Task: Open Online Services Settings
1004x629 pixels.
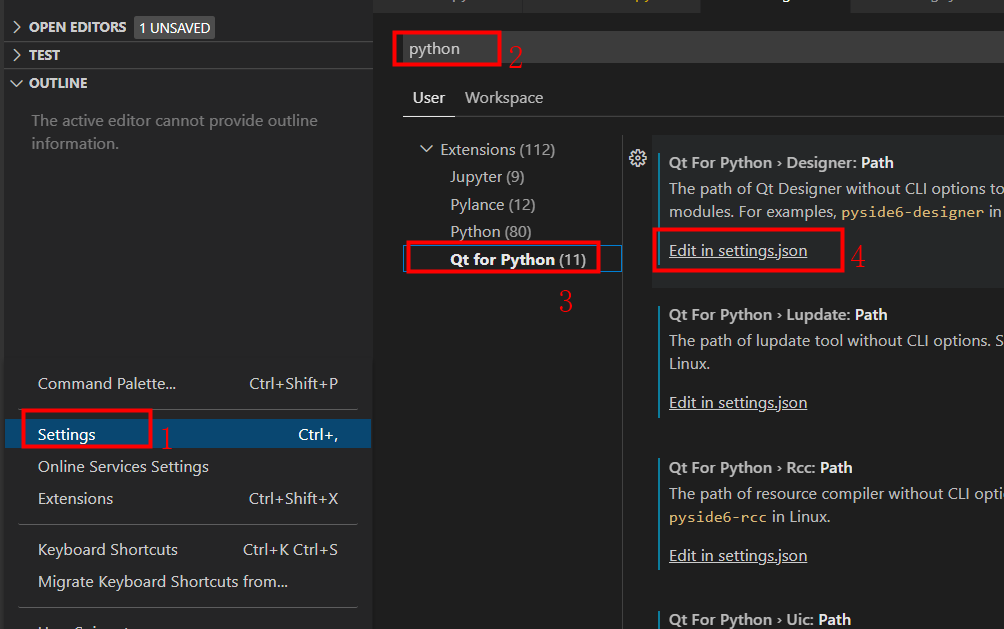Action: 122,466
